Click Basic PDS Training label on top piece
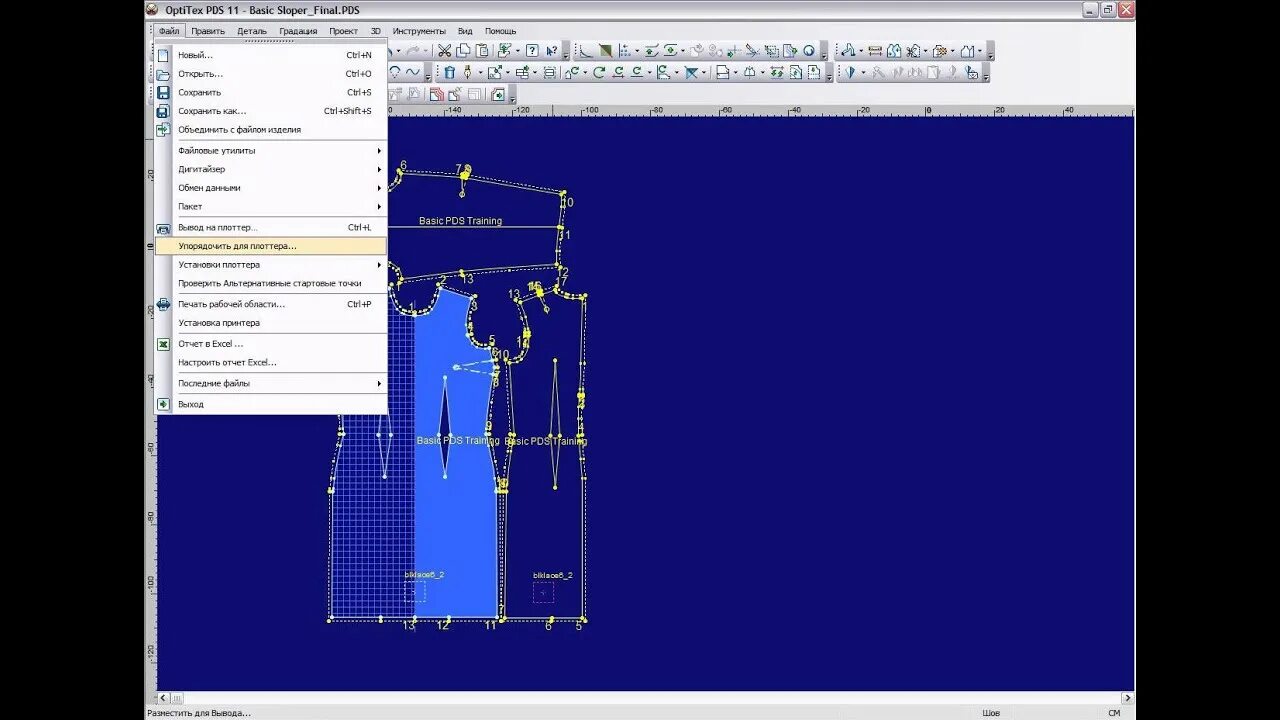The width and height of the screenshot is (1280, 720). coord(460,221)
